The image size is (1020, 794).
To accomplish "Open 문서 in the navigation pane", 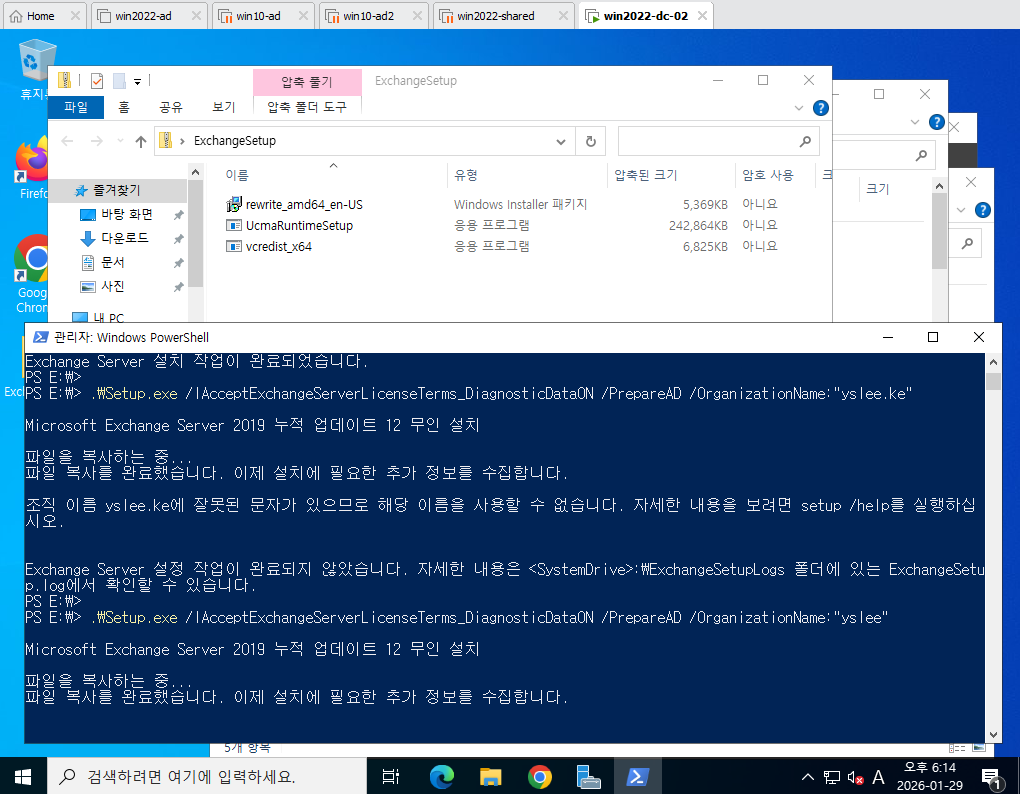I will 112,263.
